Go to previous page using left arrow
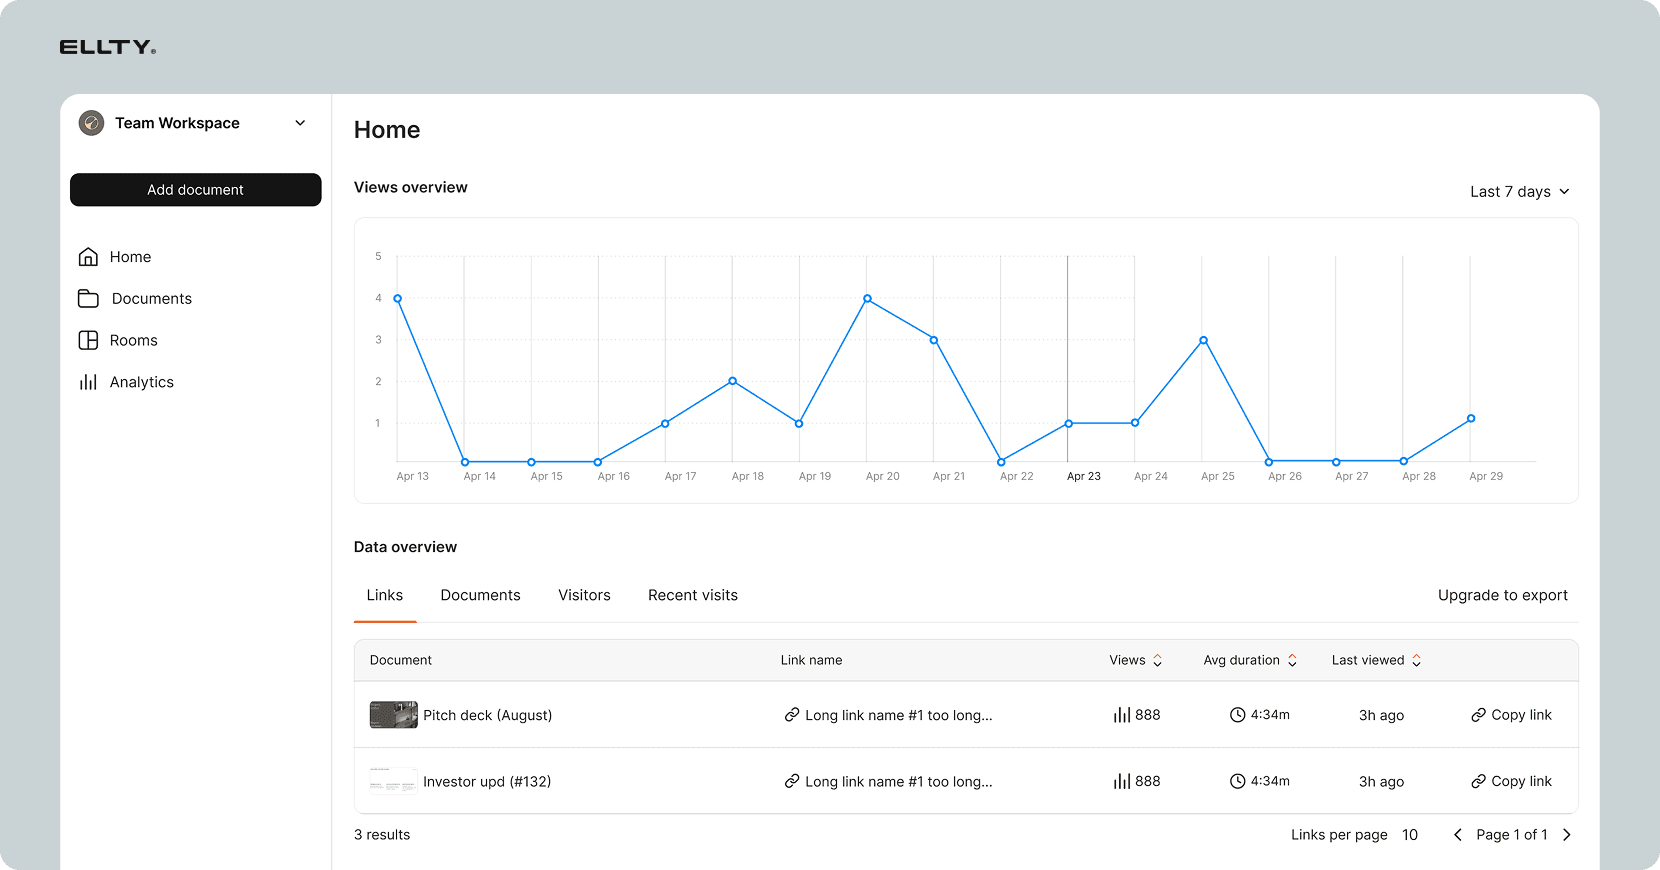Image resolution: width=1660 pixels, height=870 pixels. tap(1457, 835)
